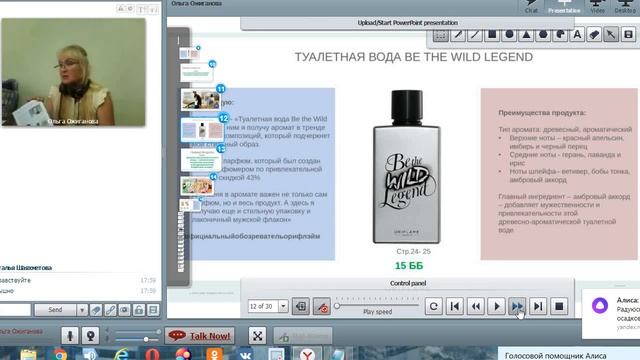
Task: Select the eraser tool
Action: (x=594, y=35)
